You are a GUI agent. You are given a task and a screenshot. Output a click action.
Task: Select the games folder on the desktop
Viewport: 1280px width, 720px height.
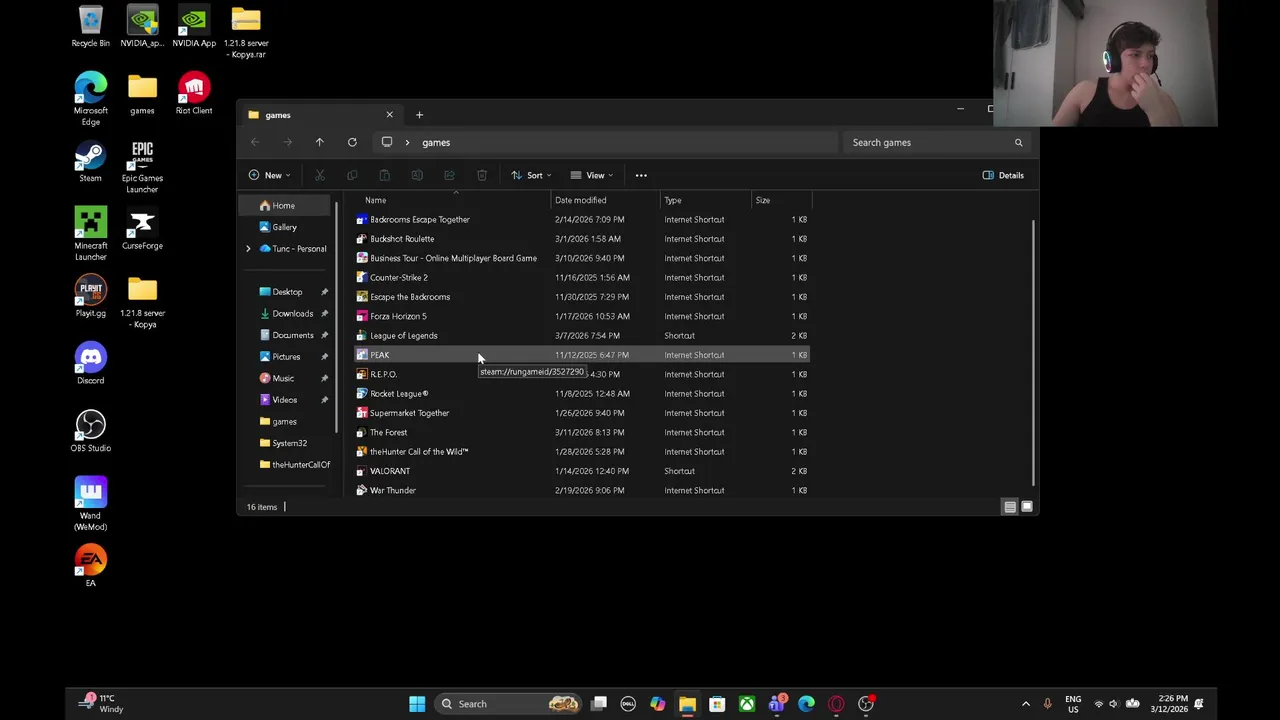[x=142, y=94]
